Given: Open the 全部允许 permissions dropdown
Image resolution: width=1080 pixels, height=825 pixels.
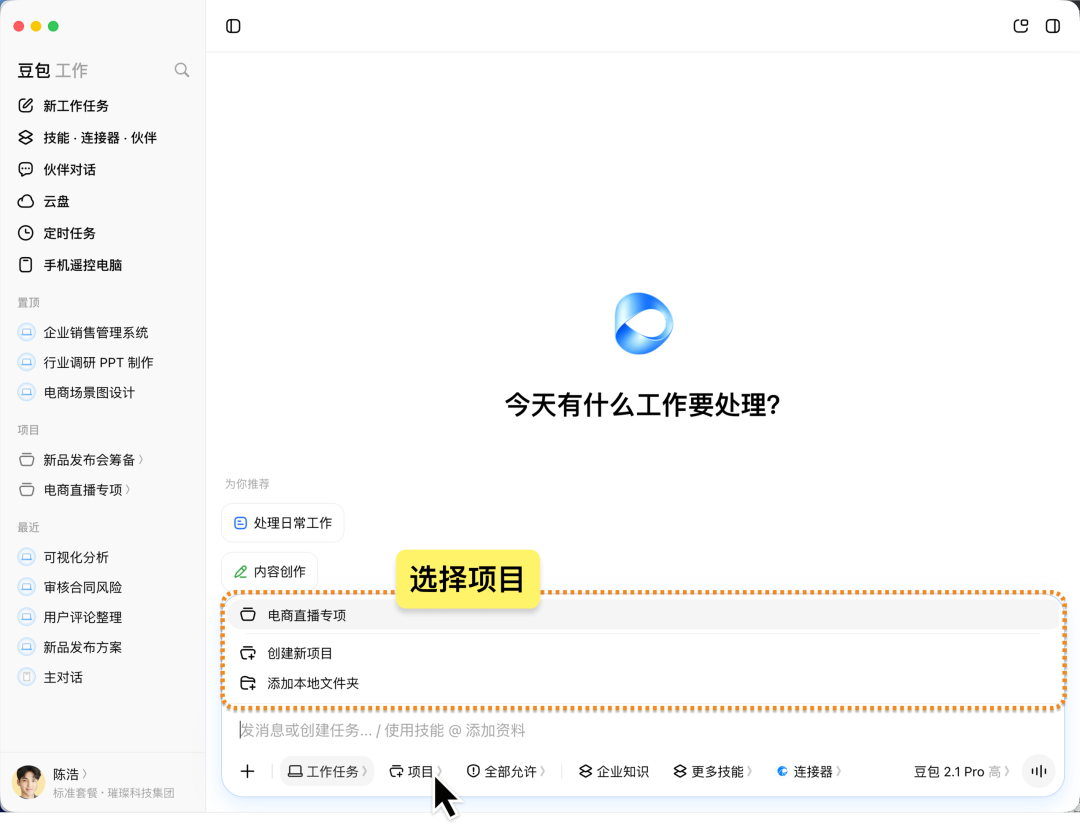Looking at the screenshot, I should point(506,771).
